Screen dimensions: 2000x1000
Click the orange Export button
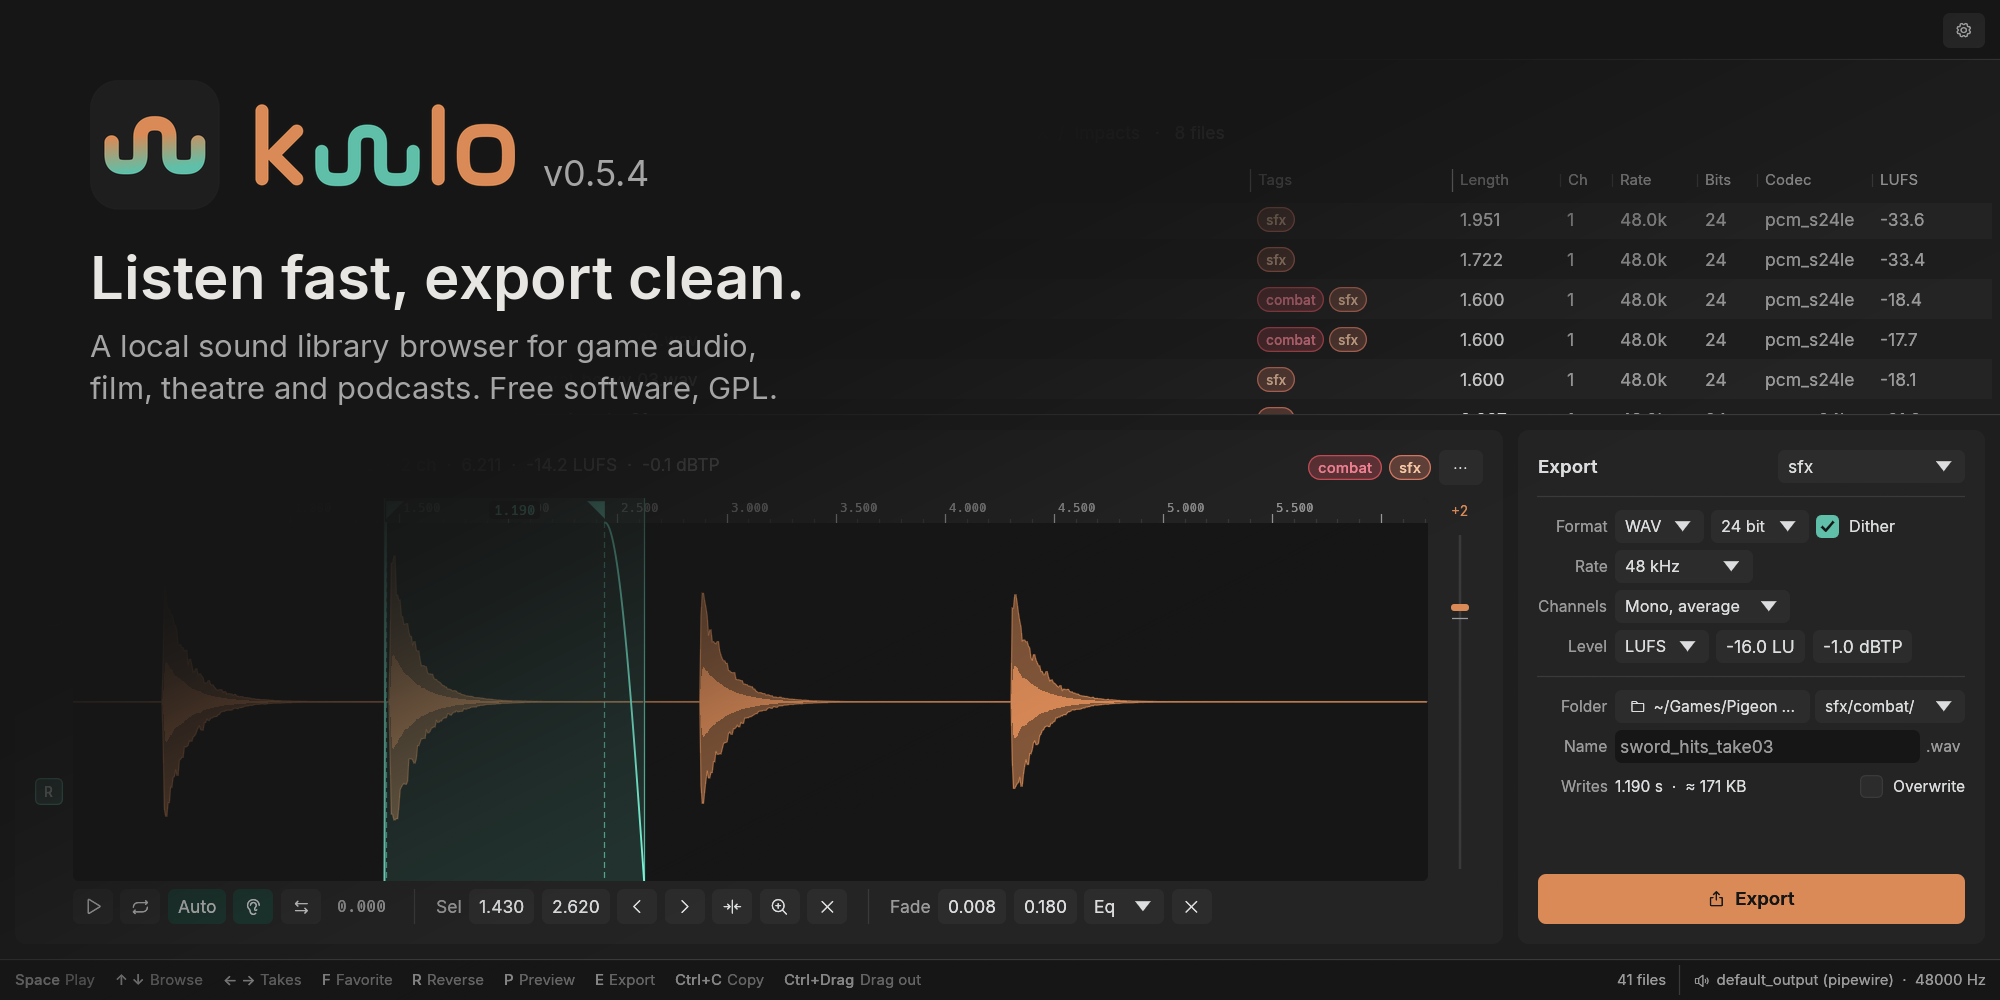1751,899
